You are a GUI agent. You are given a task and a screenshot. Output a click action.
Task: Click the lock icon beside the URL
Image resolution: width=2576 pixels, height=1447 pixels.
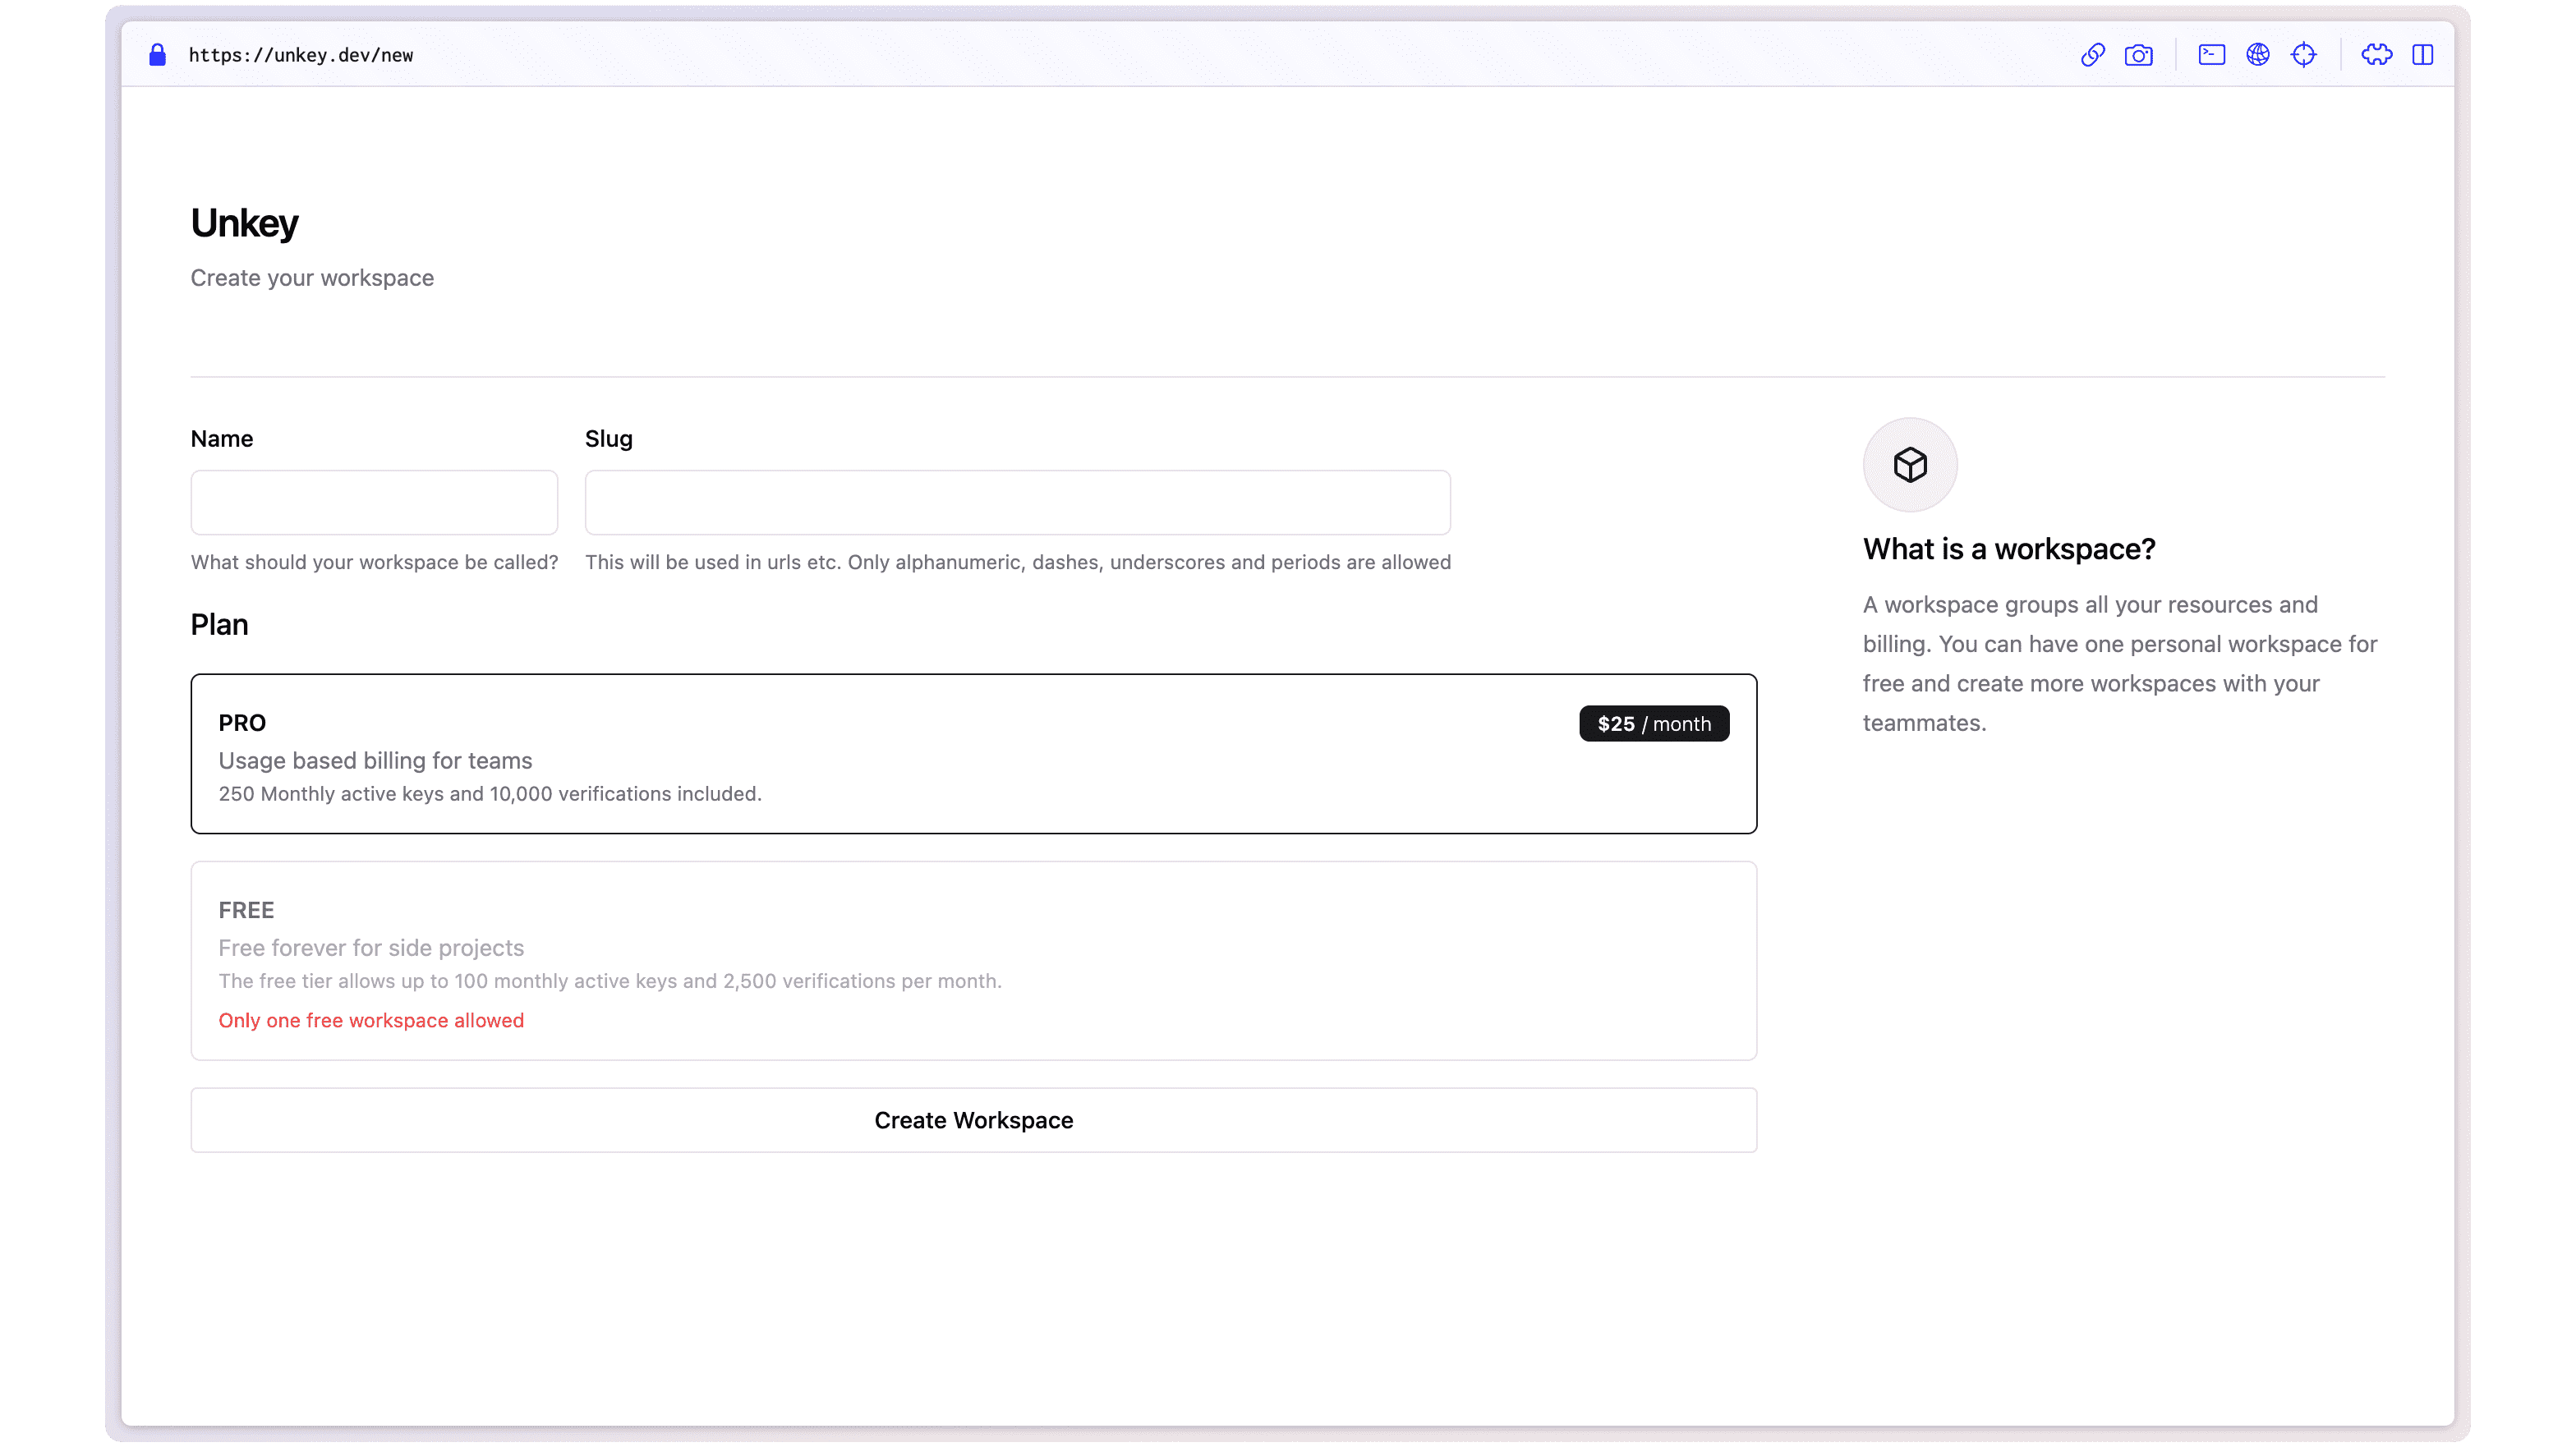(157, 55)
